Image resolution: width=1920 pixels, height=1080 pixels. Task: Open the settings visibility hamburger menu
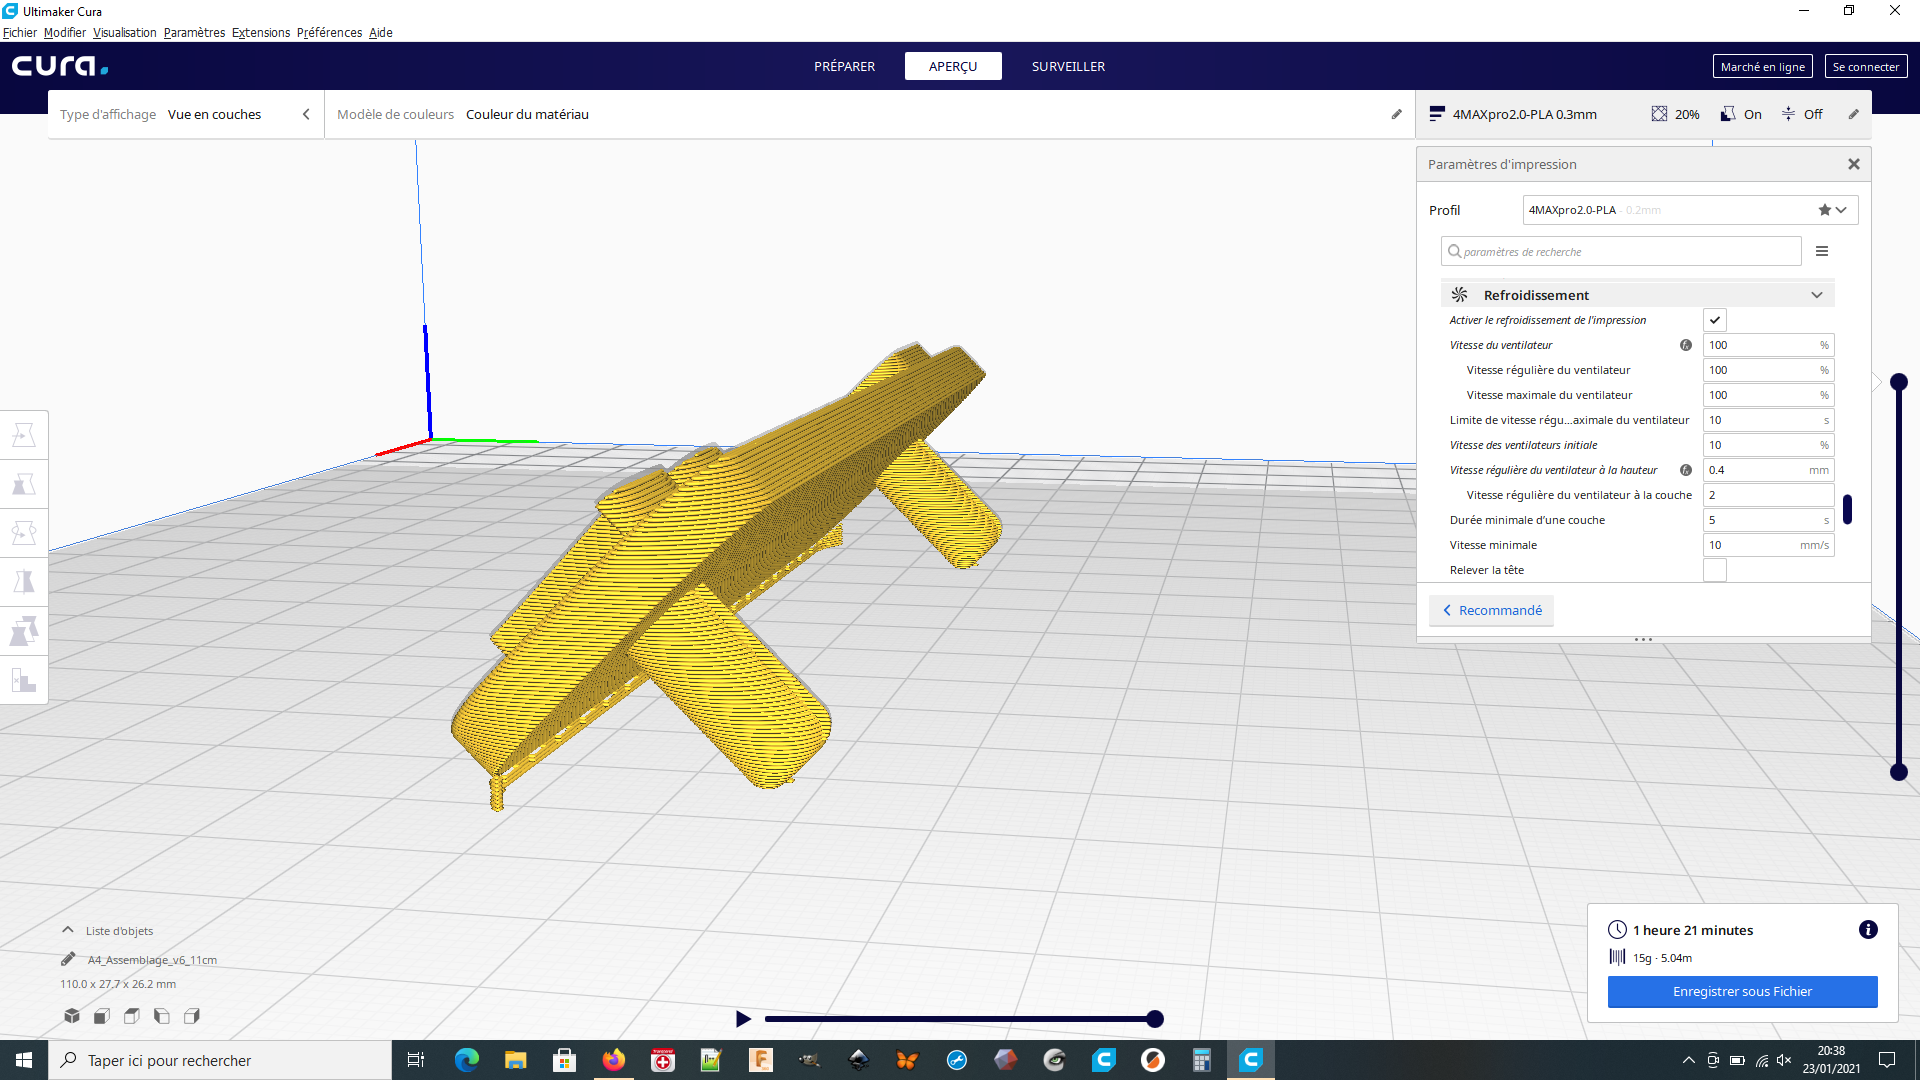pyautogui.click(x=1822, y=252)
